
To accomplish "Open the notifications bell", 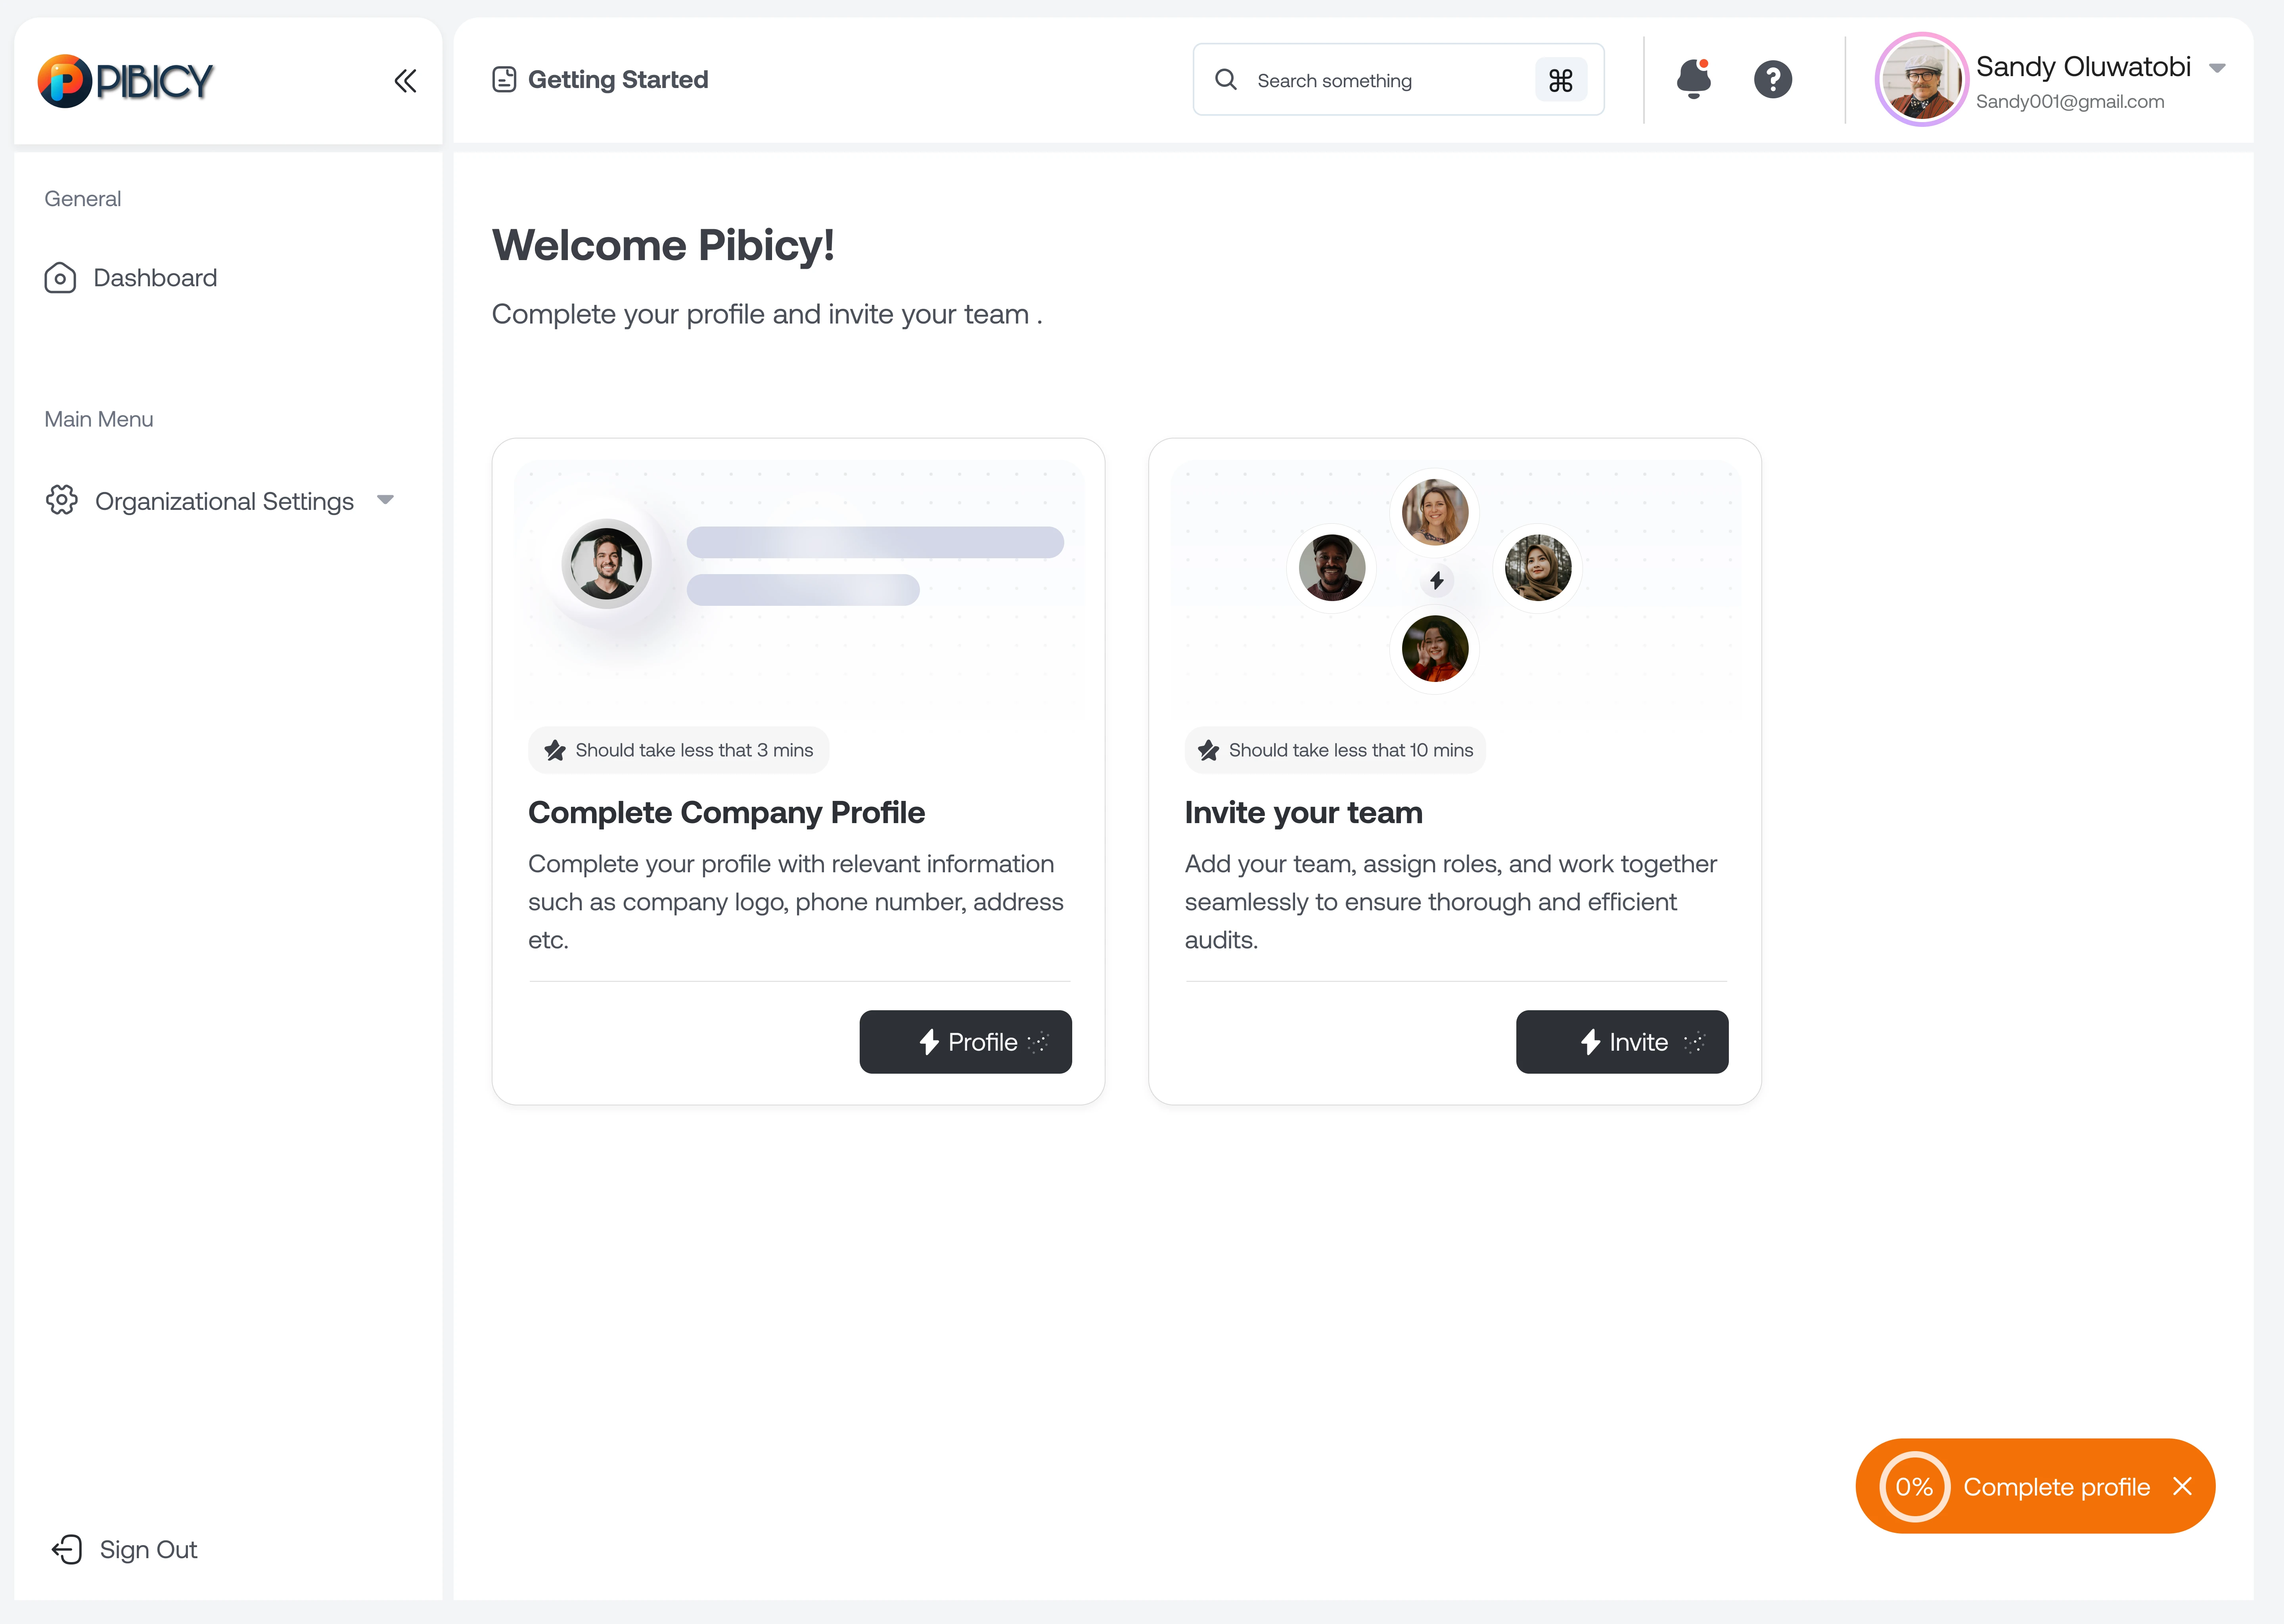I will 1694,79.
